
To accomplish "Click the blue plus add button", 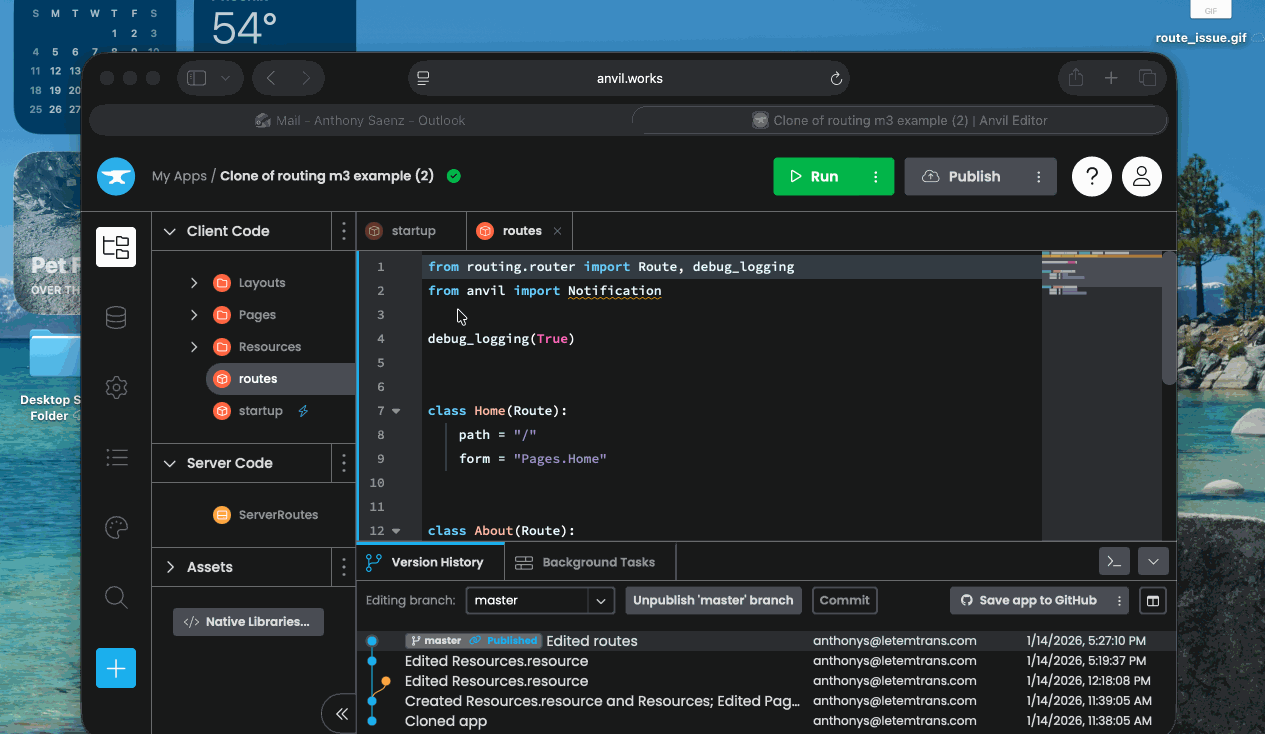I will [x=116, y=668].
